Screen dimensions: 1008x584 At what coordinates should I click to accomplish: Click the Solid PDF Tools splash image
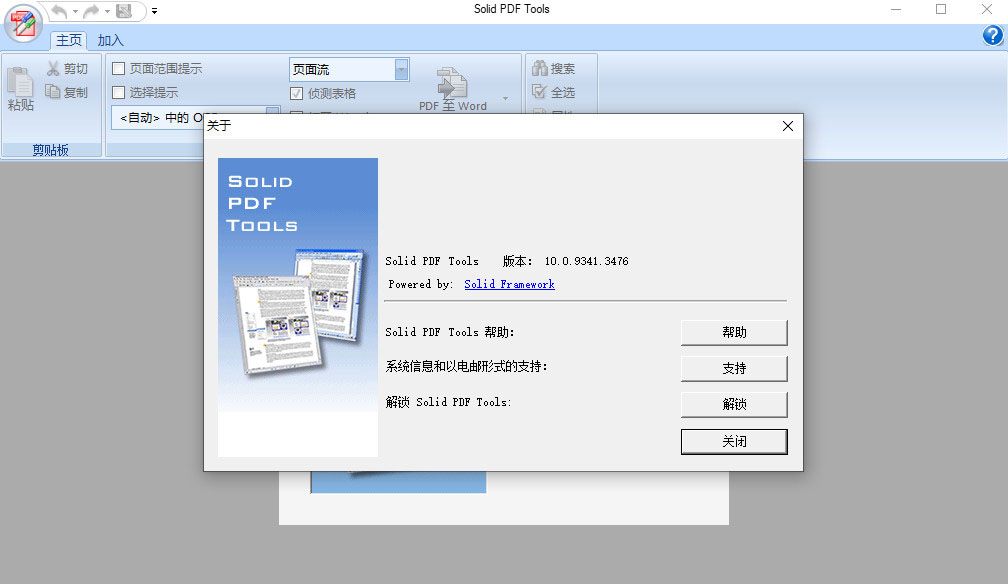(x=298, y=307)
